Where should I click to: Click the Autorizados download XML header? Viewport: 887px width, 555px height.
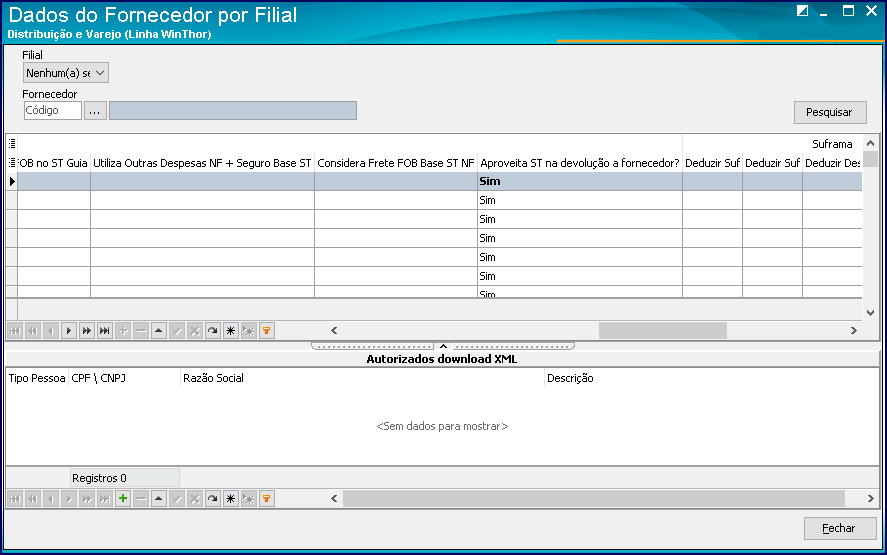point(442,359)
